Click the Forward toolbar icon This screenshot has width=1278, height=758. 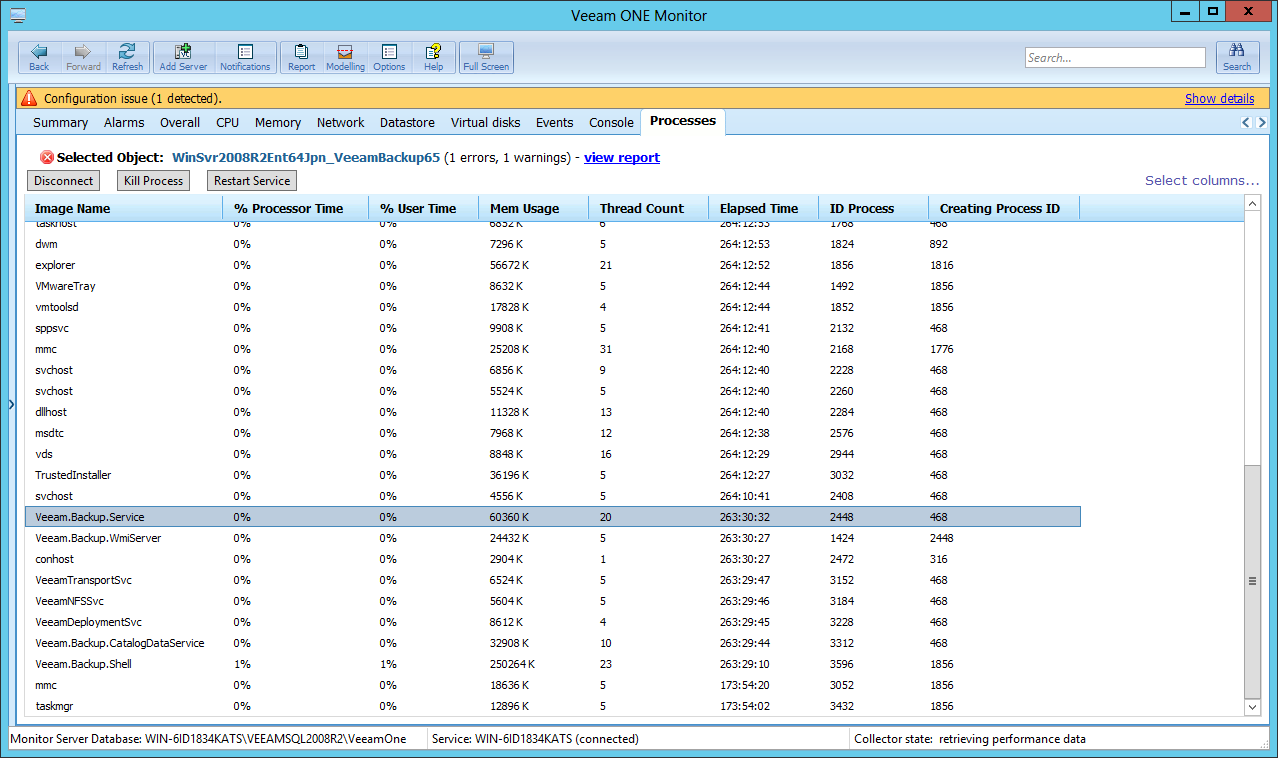pos(83,57)
